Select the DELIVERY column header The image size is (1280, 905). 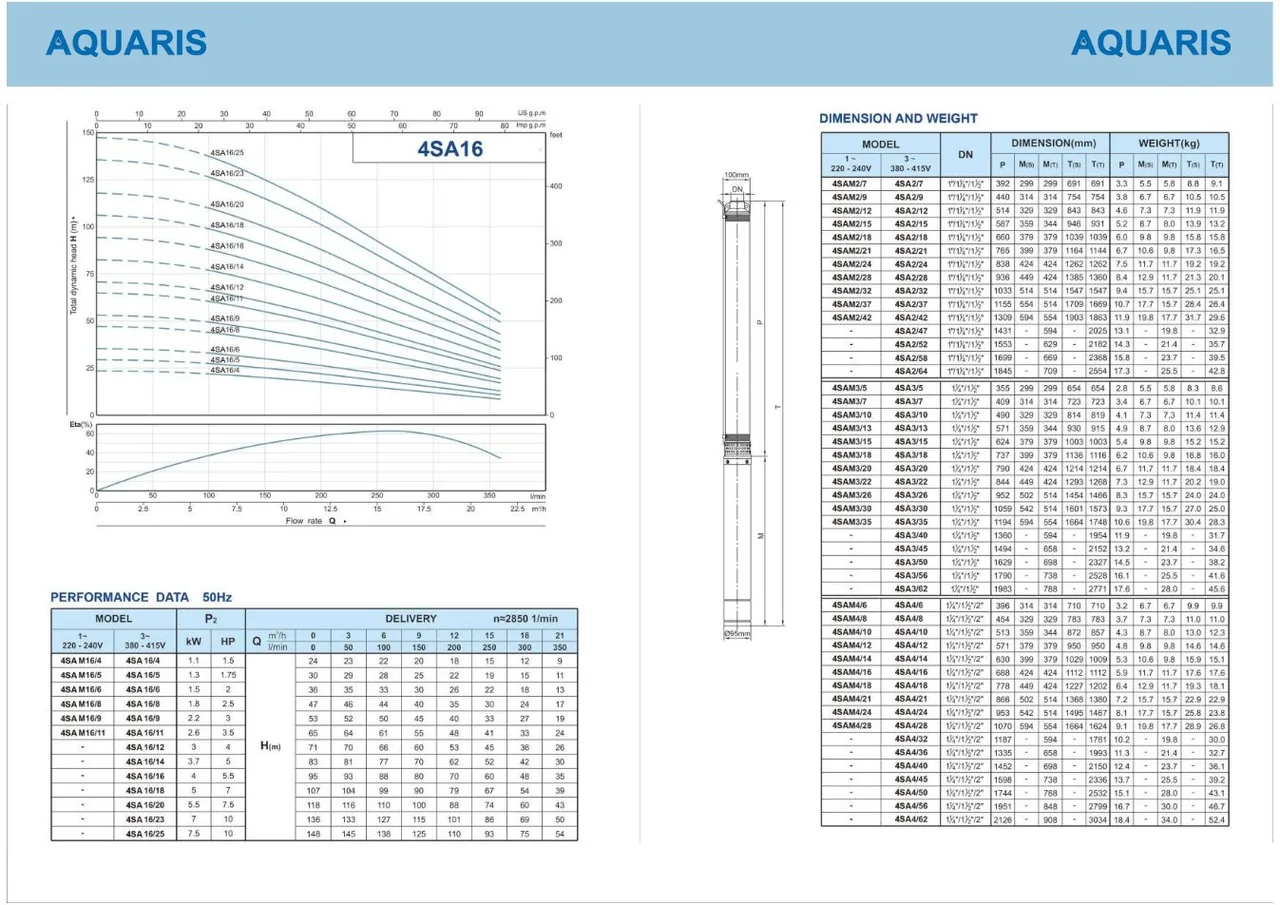pos(411,618)
